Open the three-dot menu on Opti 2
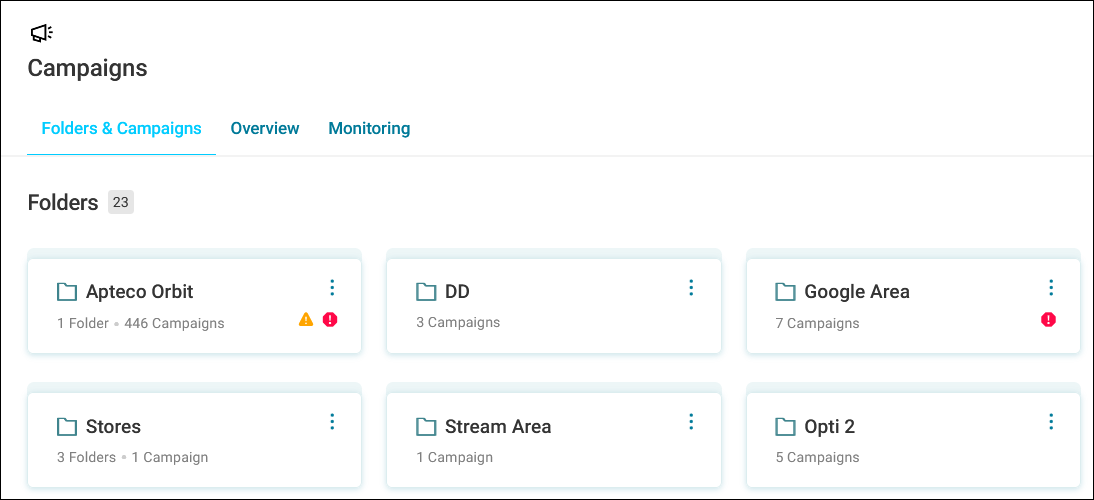The width and height of the screenshot is (1094, 500). [x=1051, y=421]
